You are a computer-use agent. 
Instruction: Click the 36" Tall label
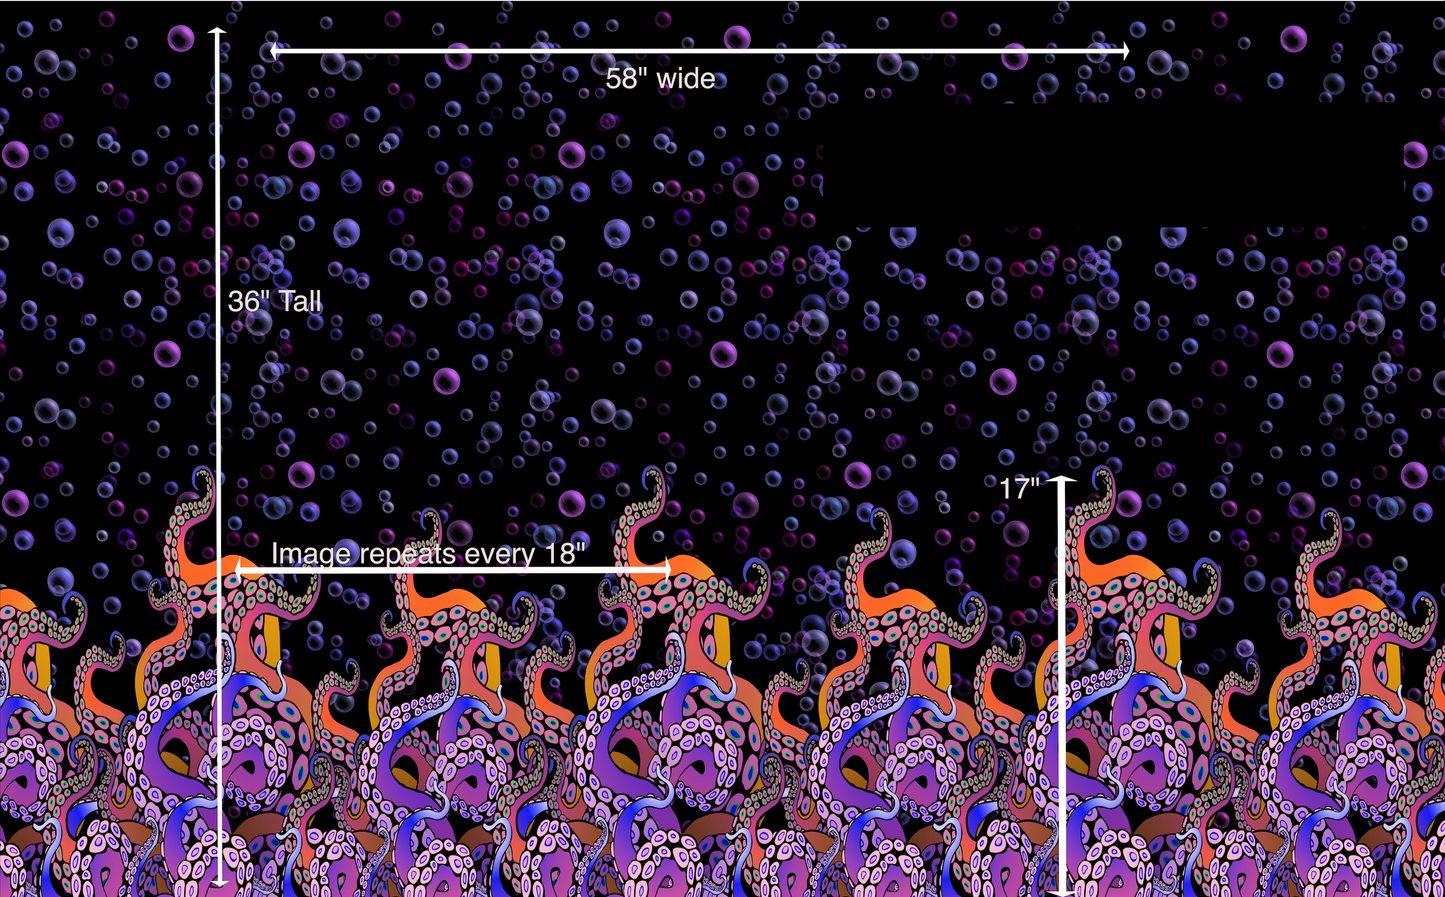(x=275, y=302)
